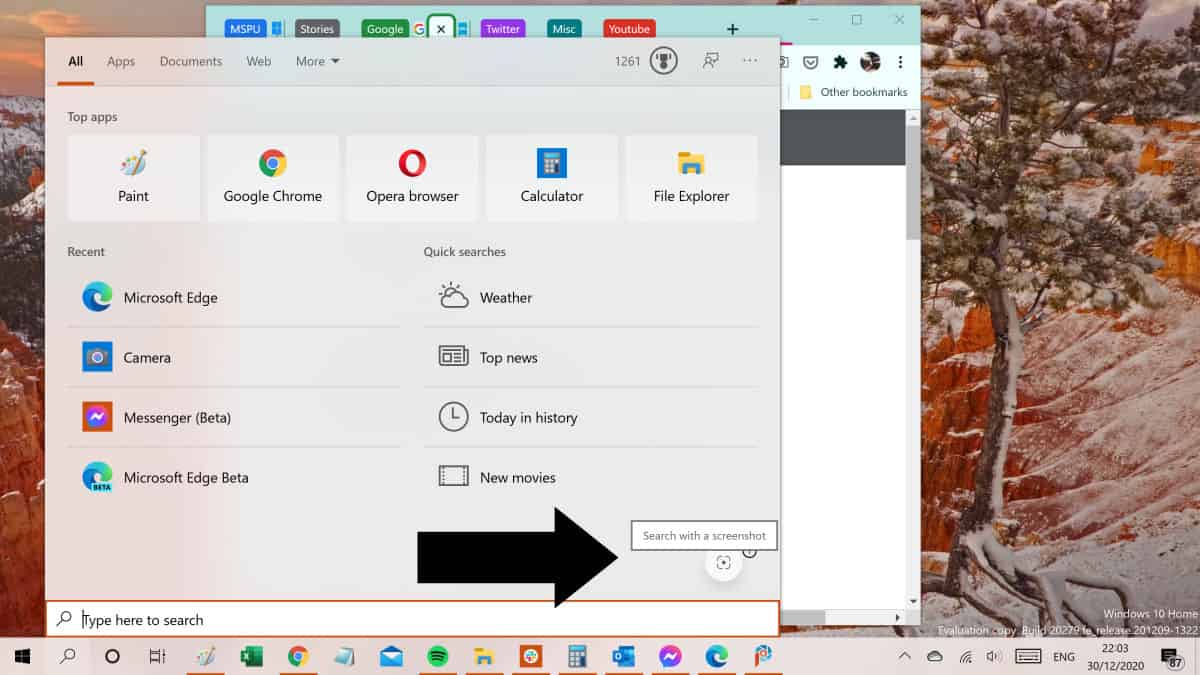Click the Chrome extensions puzzle icon
Image resolution: width=1200 pixels, height=675 pixels.
pos(840,62)
